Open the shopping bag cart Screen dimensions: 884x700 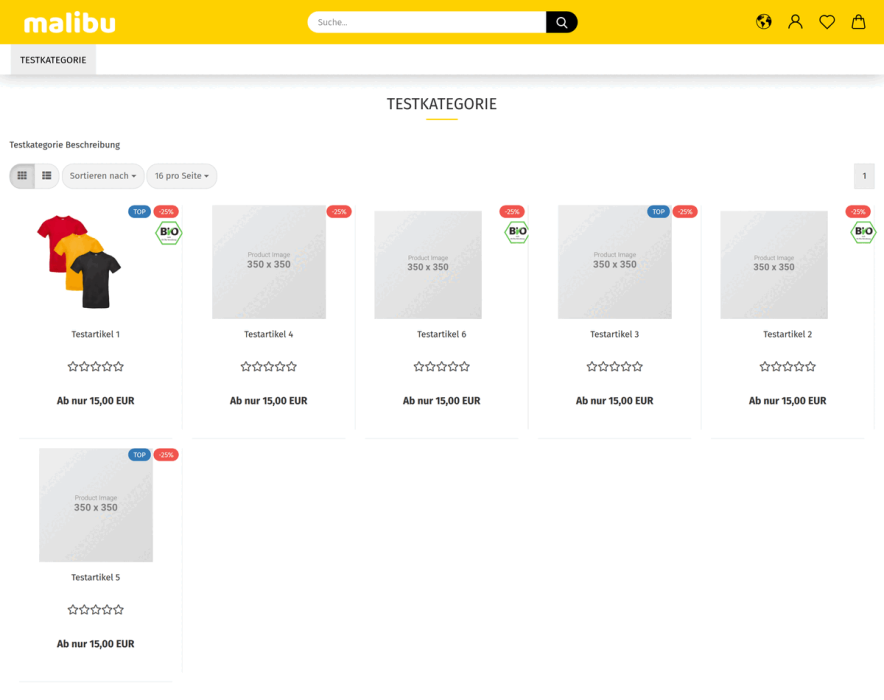pyautogui.click(x=859, y=22)
